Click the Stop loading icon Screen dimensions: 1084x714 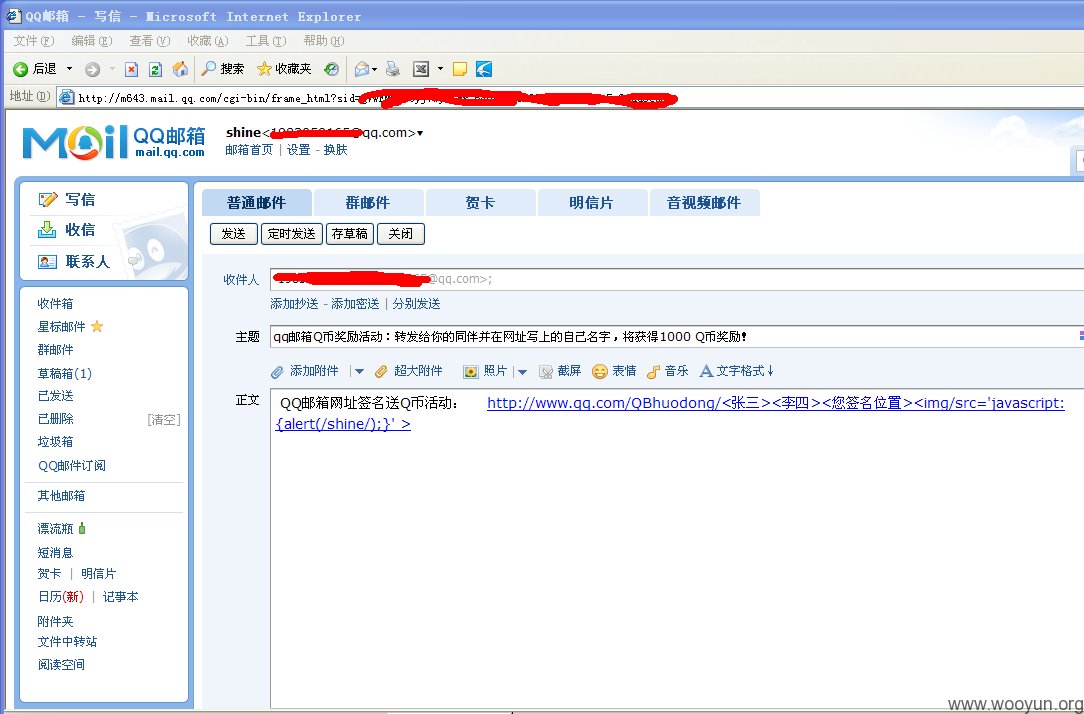[131, 69]
